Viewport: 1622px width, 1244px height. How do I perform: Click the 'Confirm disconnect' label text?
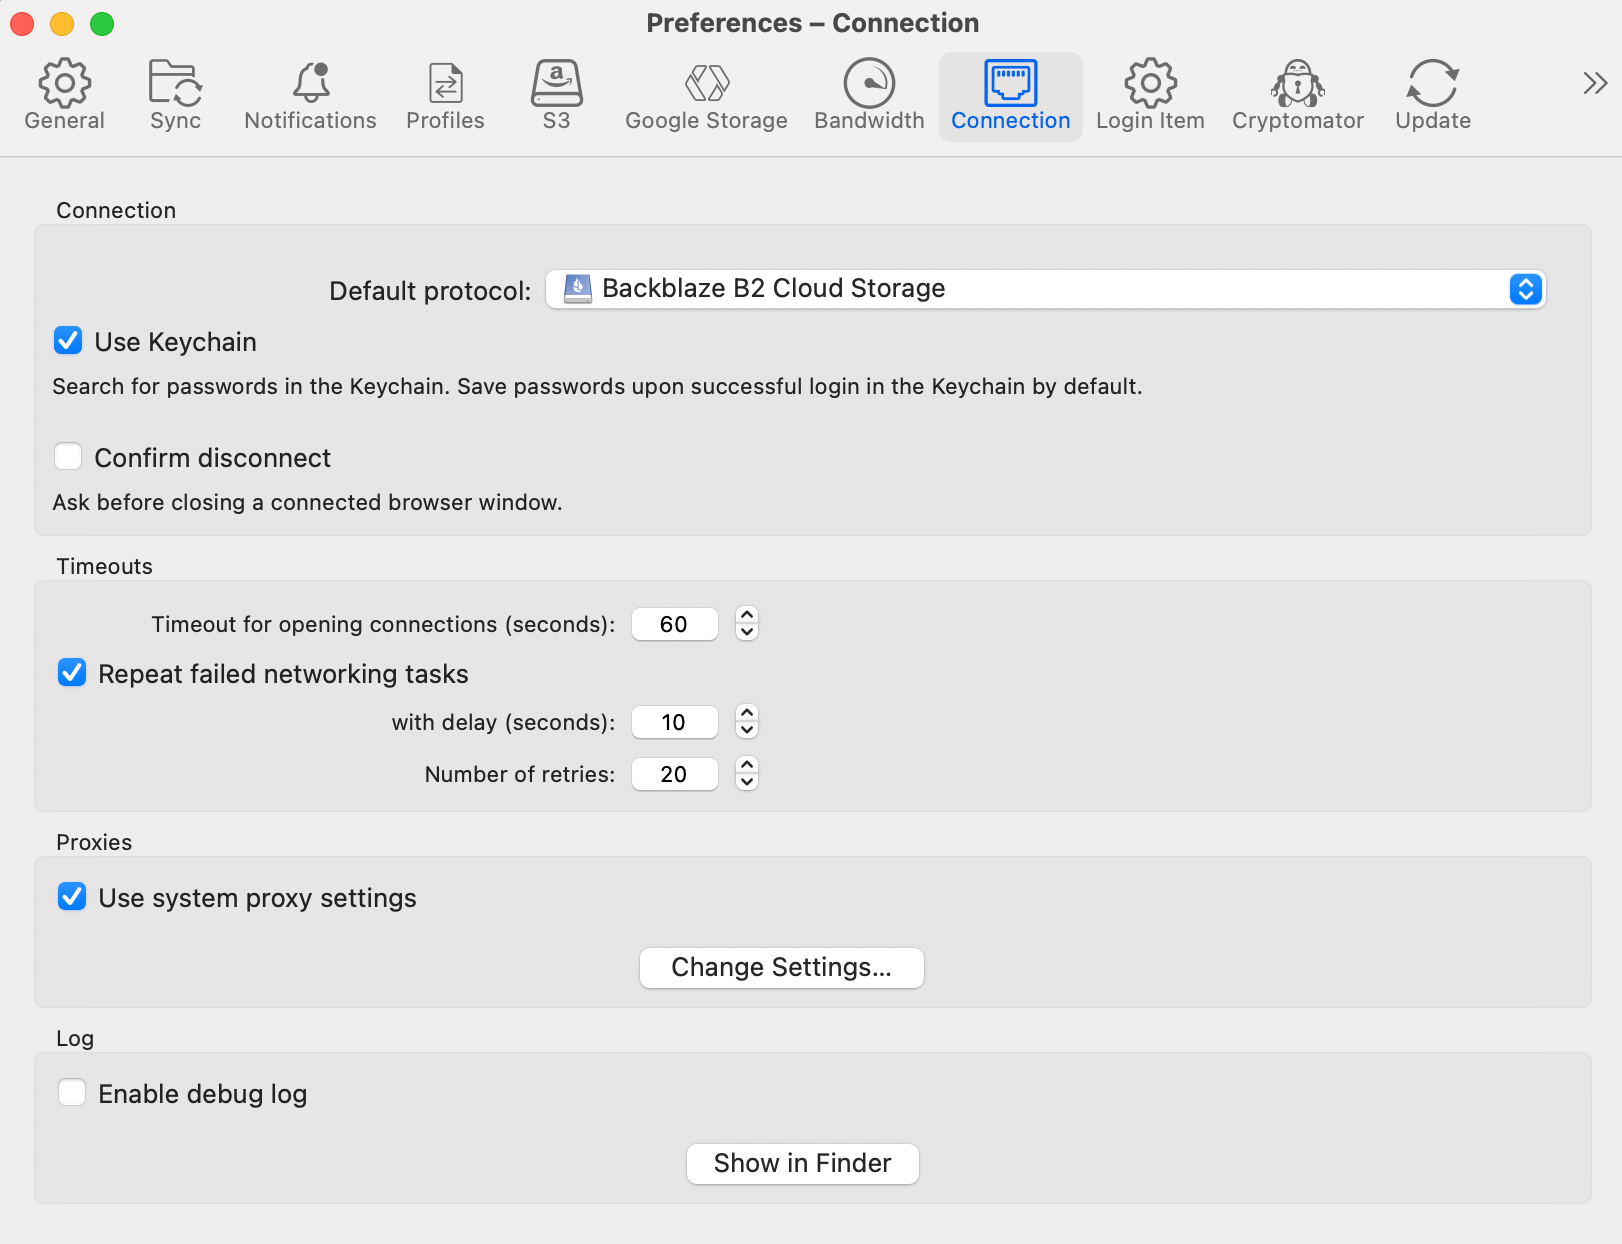point(212,458)
